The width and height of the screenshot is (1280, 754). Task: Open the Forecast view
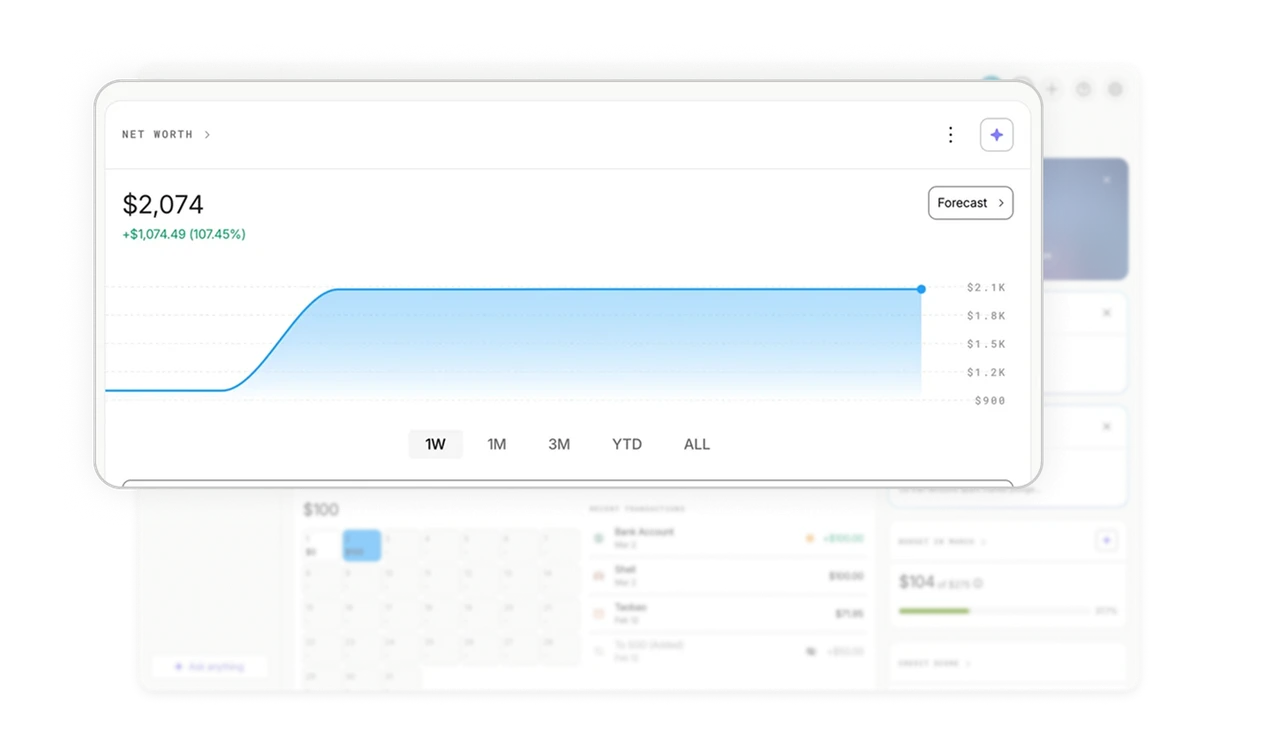970,203
